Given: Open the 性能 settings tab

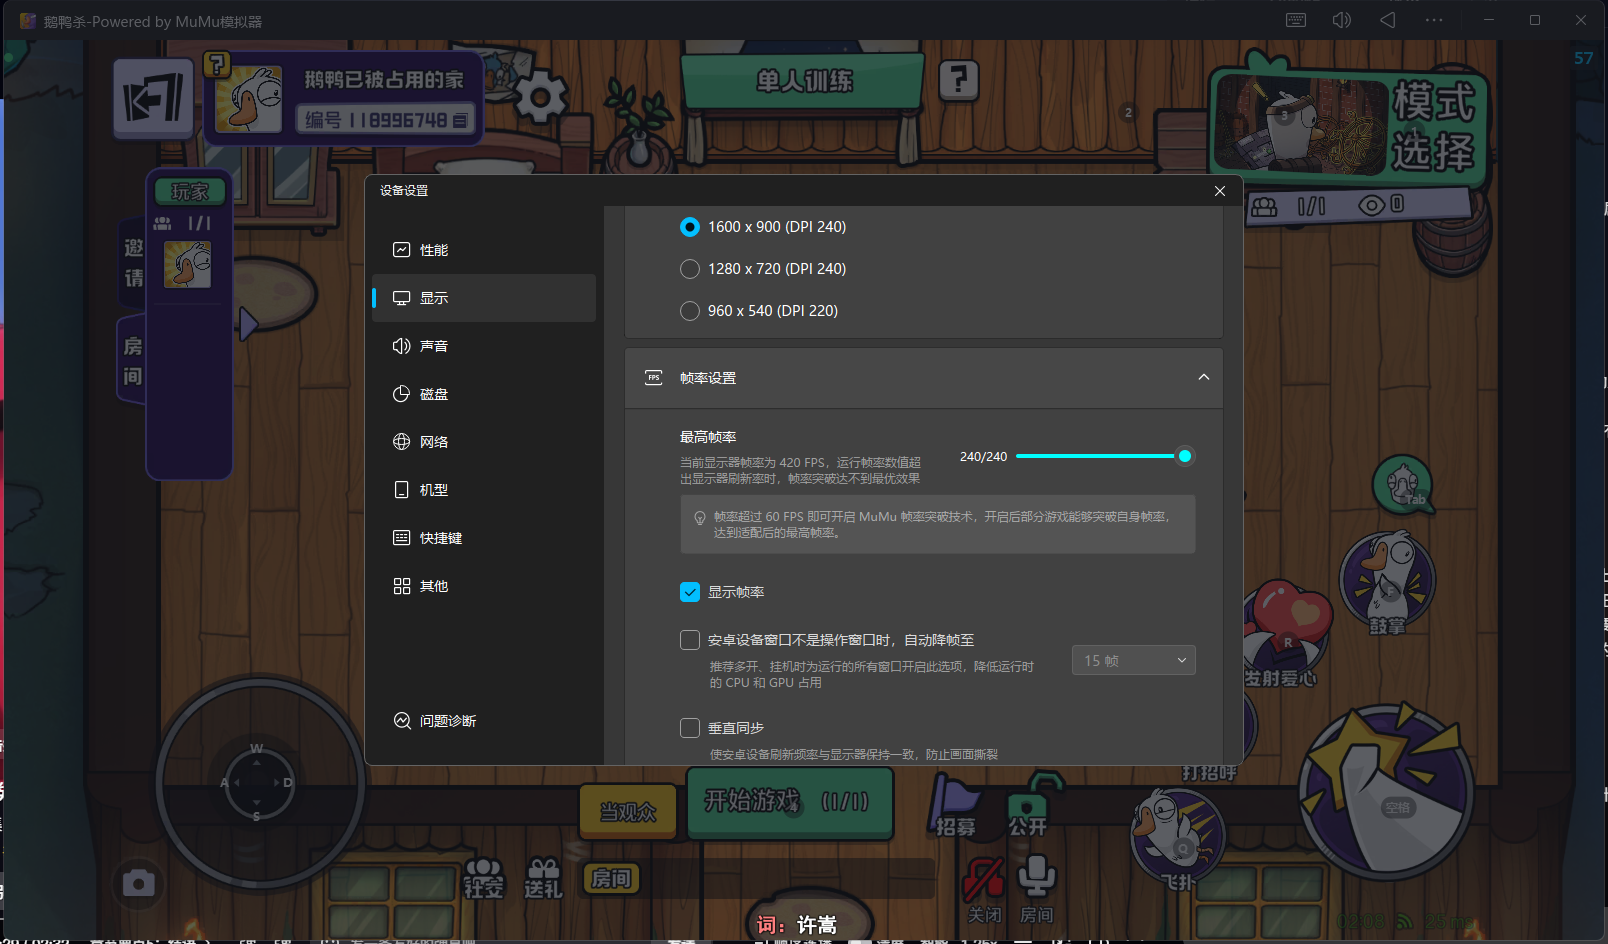Looking at the screenshot, I should click(484, 250).
